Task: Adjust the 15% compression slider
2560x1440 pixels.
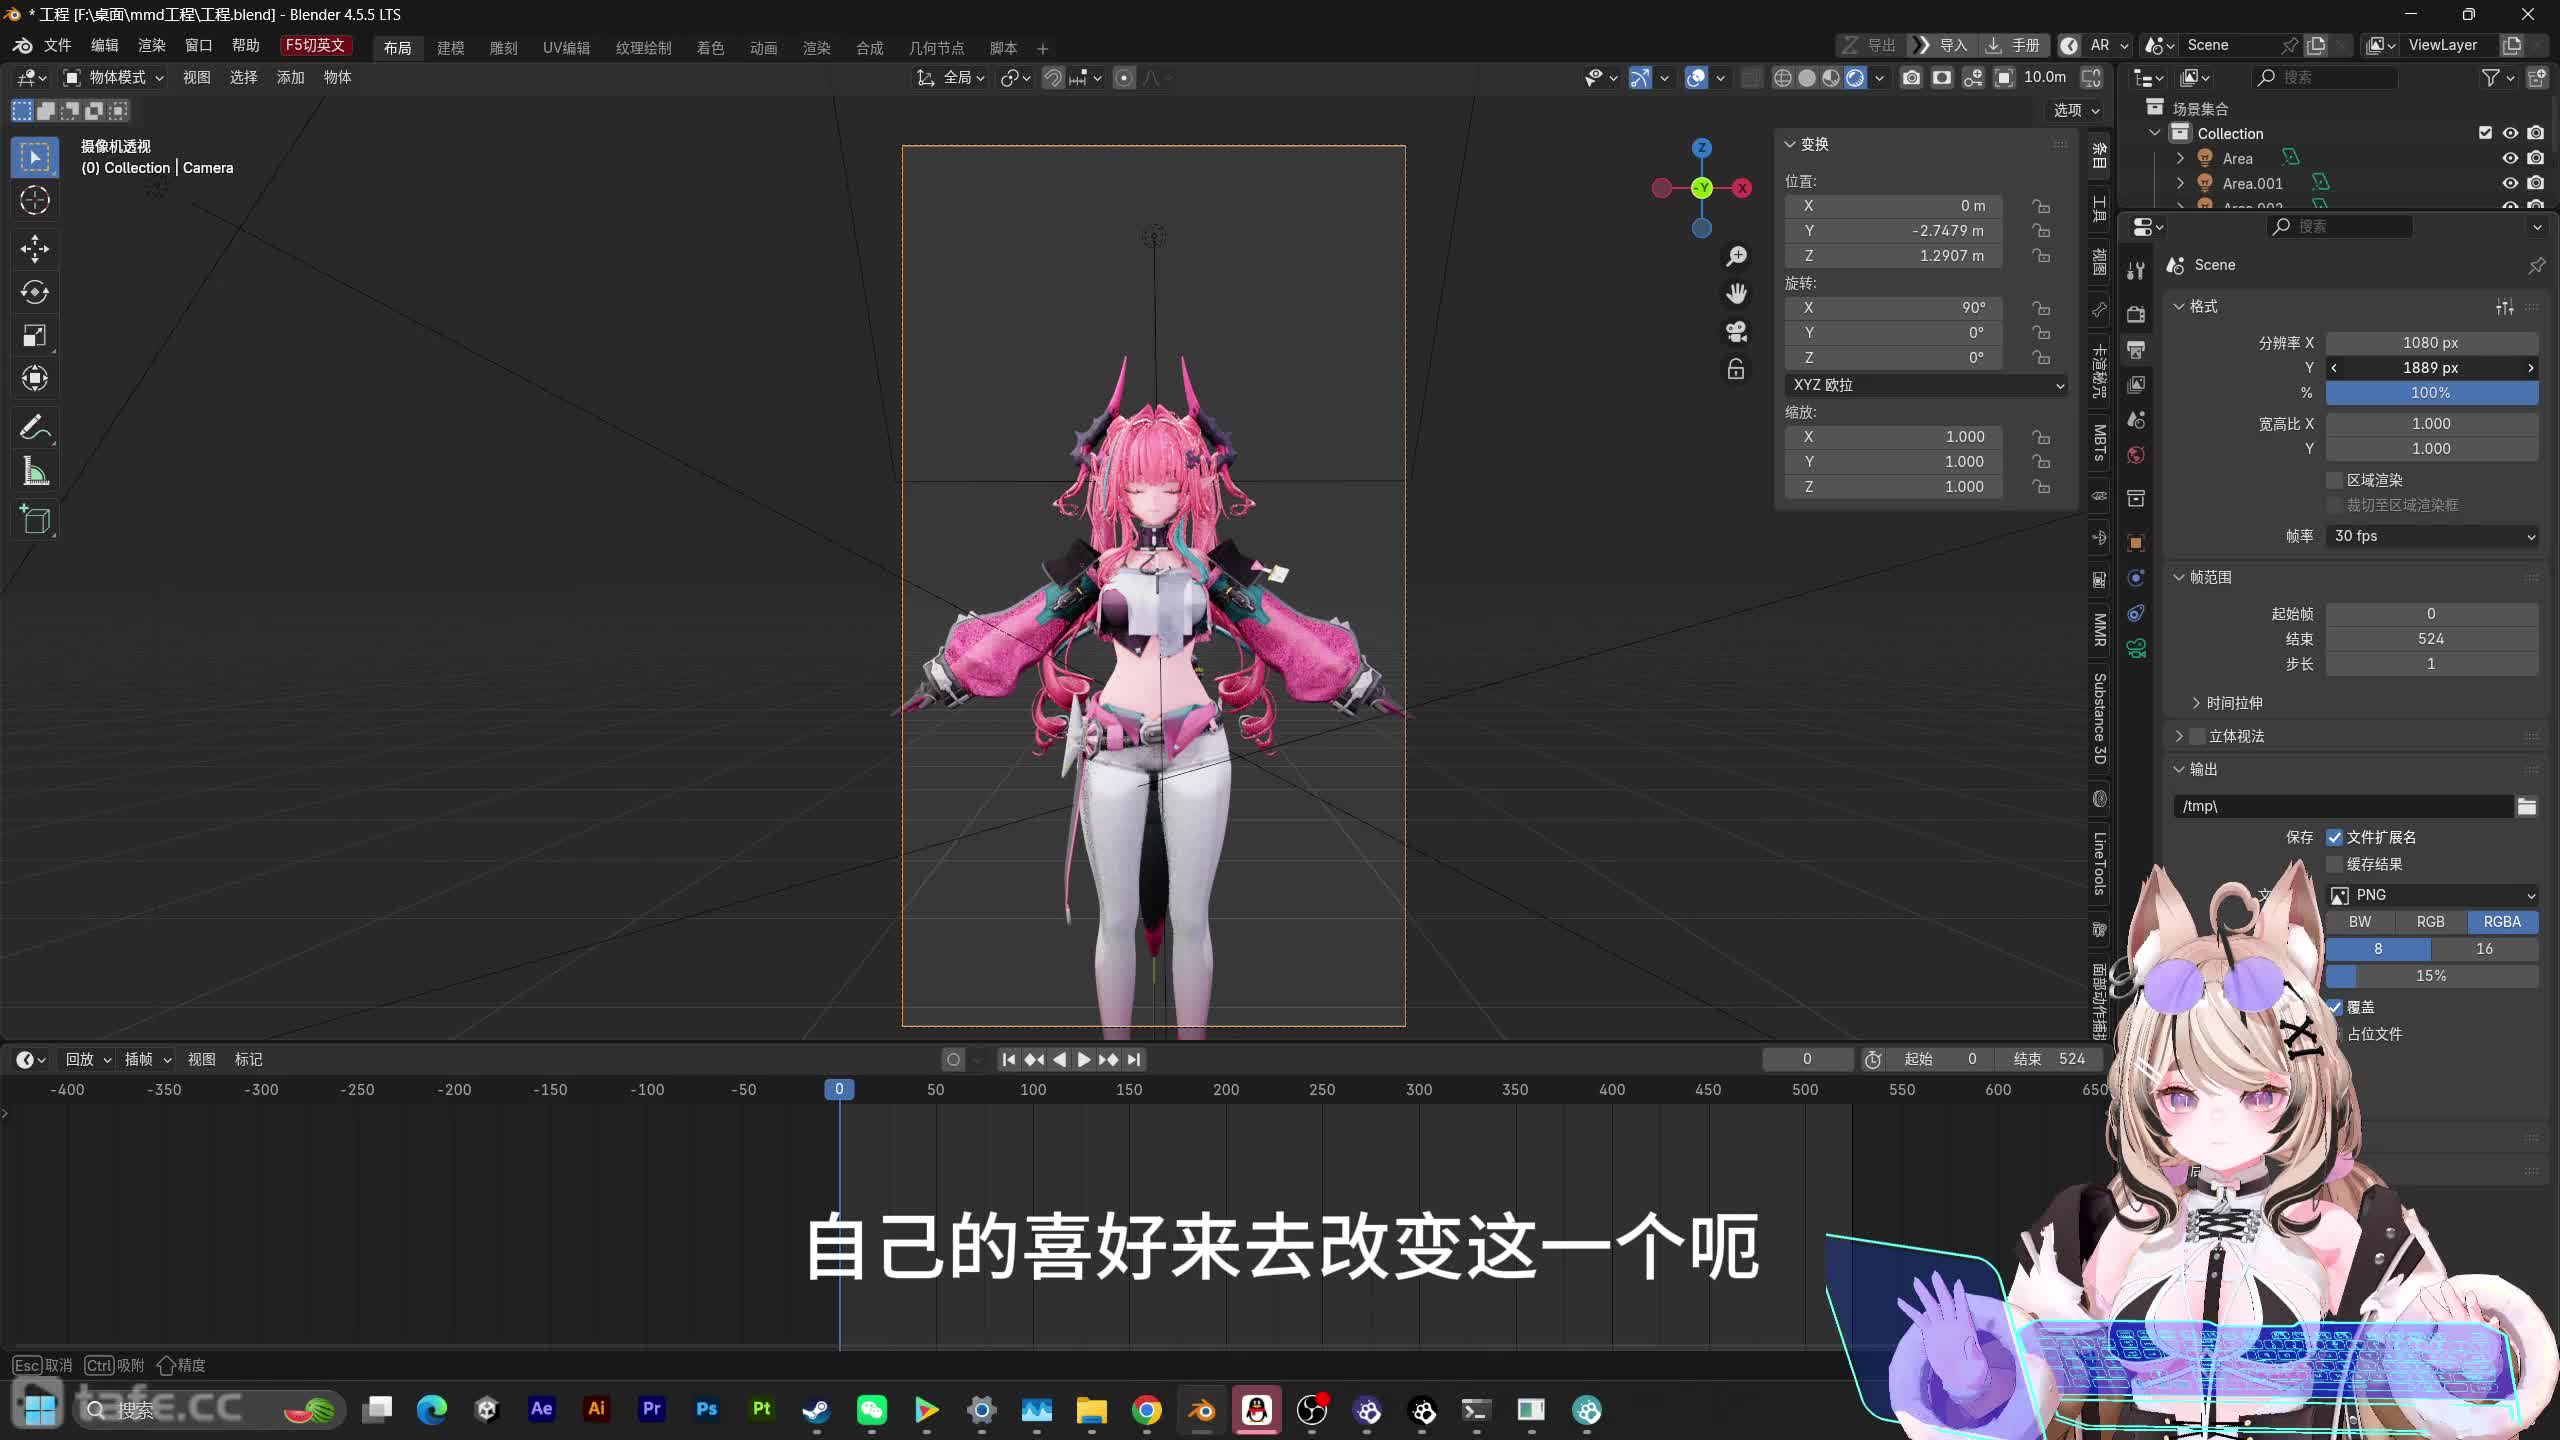Action: 2432,976
